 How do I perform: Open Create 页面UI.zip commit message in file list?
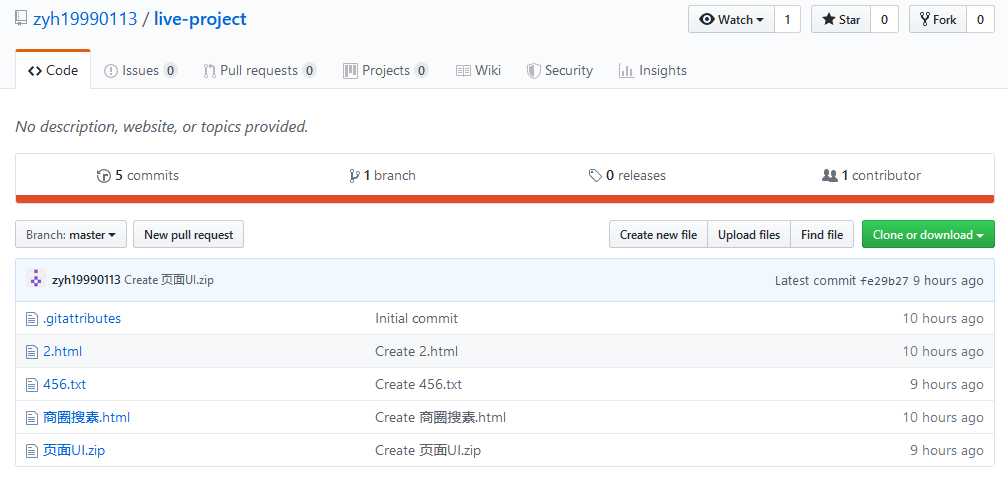click(x=428, y=451)
